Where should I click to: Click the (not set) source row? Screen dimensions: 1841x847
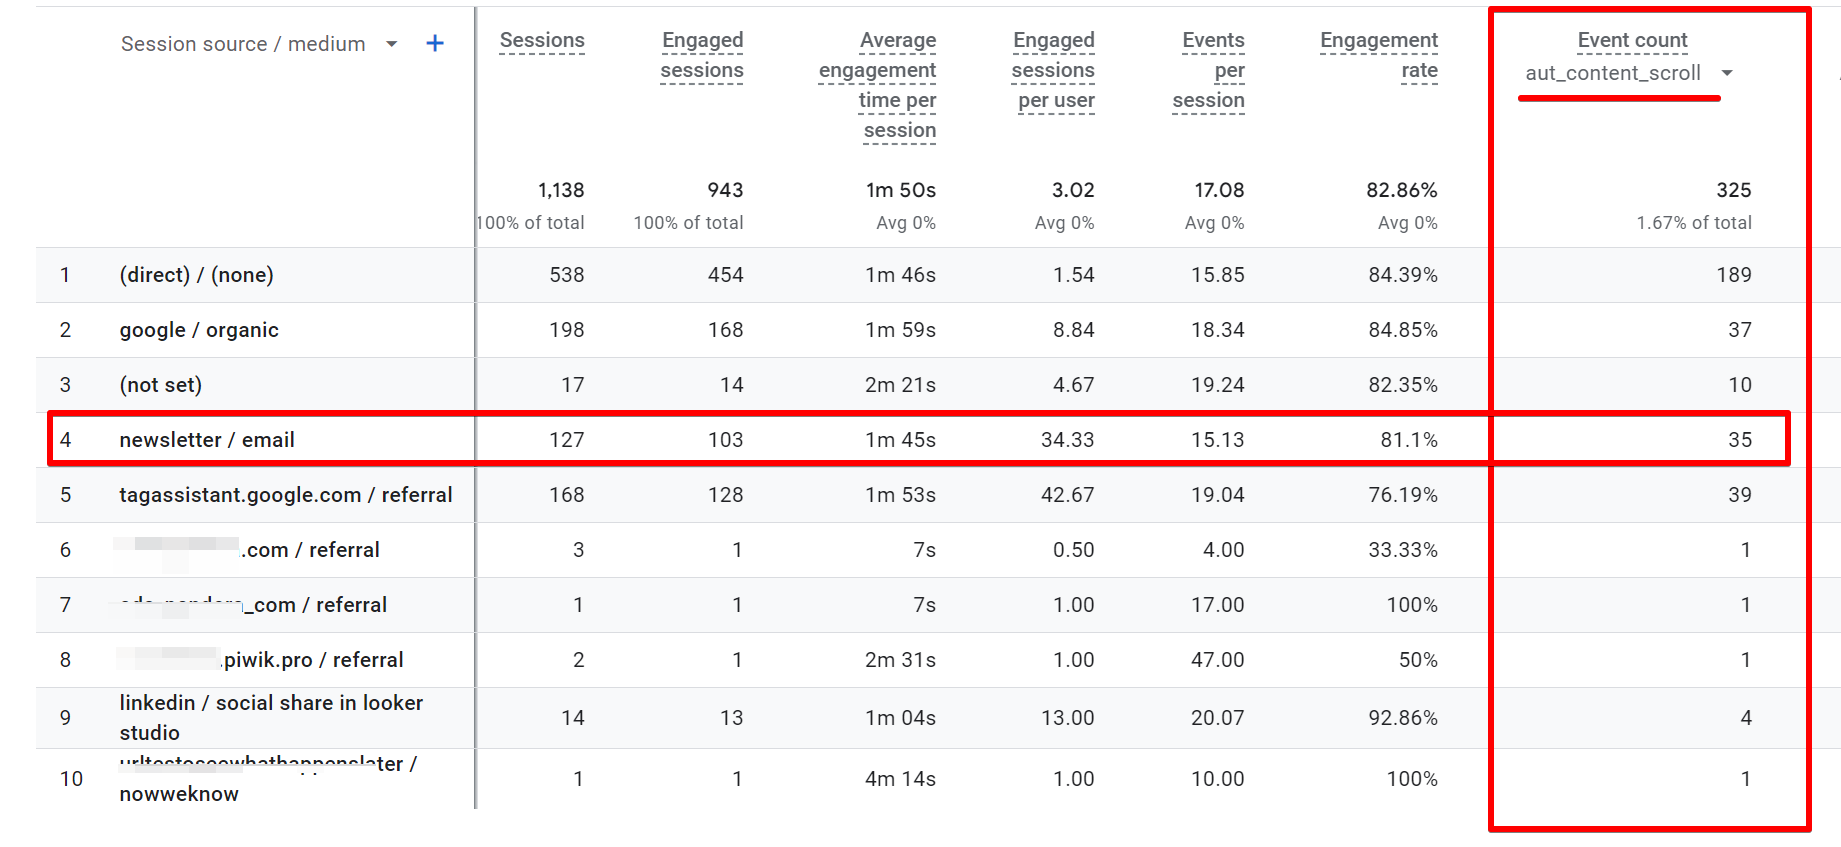161,384
